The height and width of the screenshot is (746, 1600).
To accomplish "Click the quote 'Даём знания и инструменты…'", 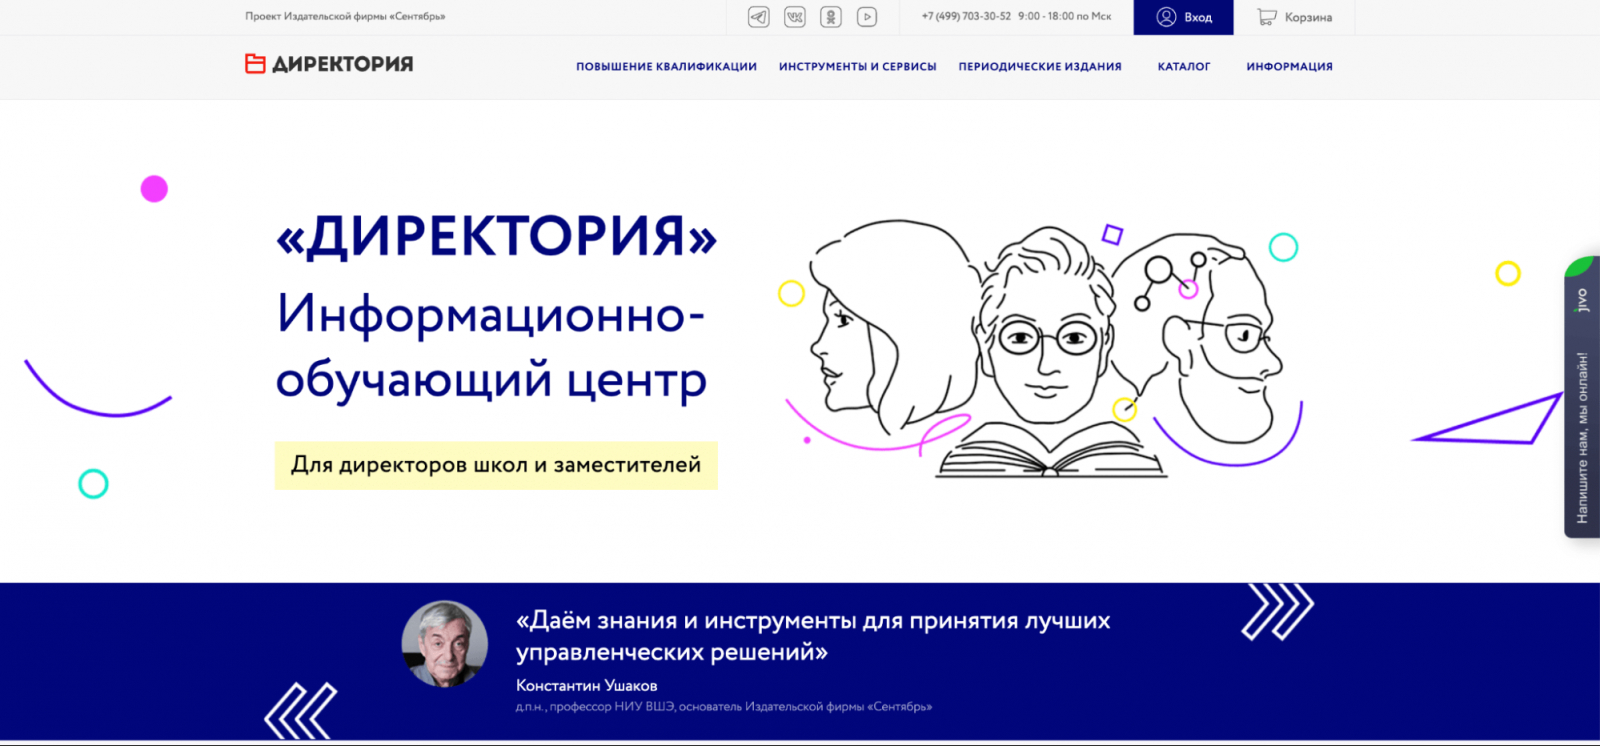I will point(813,636).
